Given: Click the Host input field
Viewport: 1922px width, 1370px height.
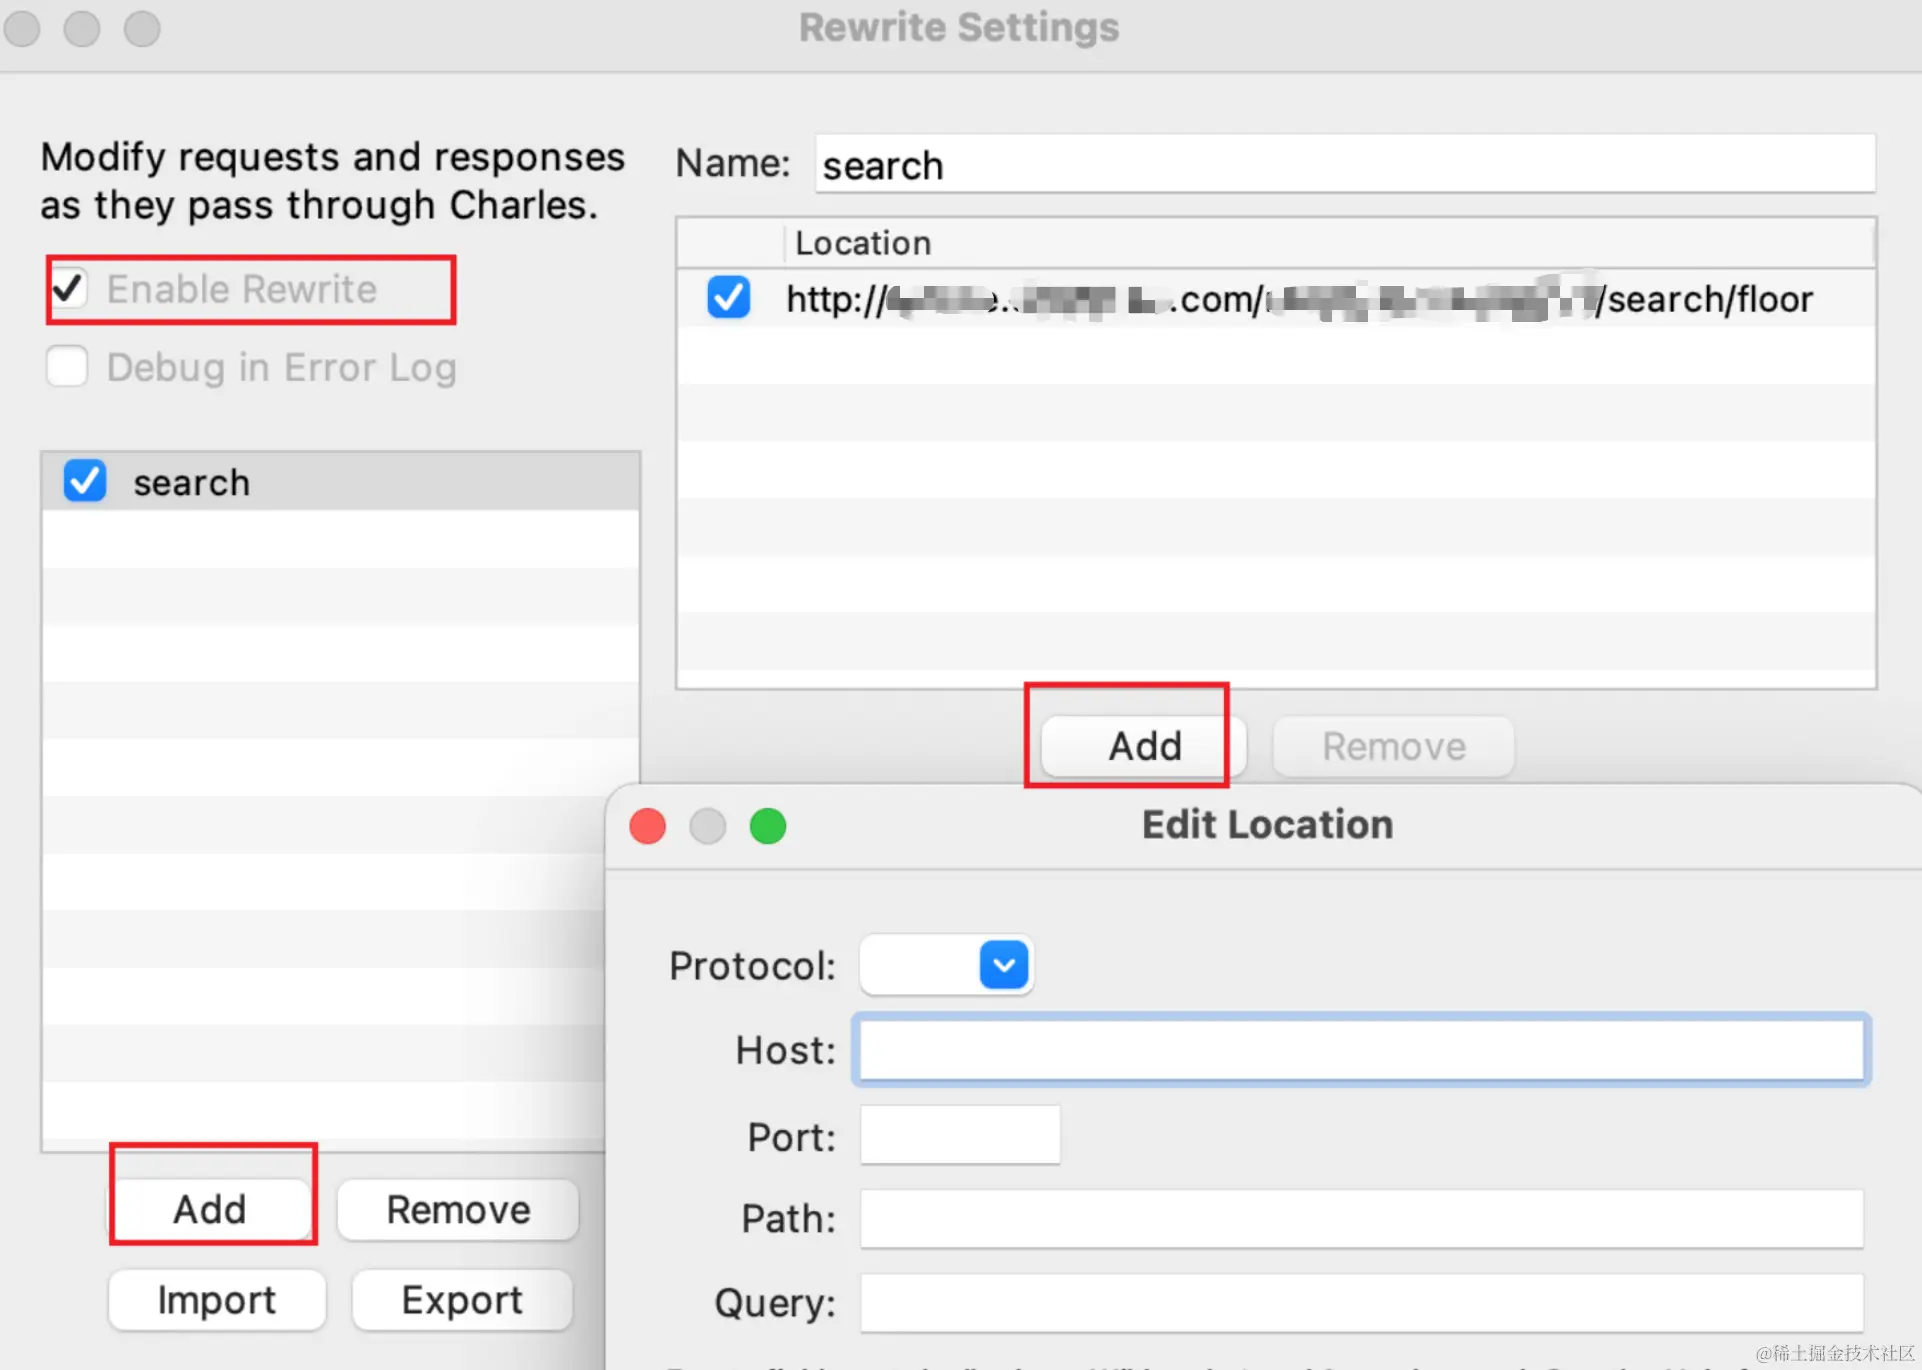Looking at the screenshot, I should pos(1362,1050).
